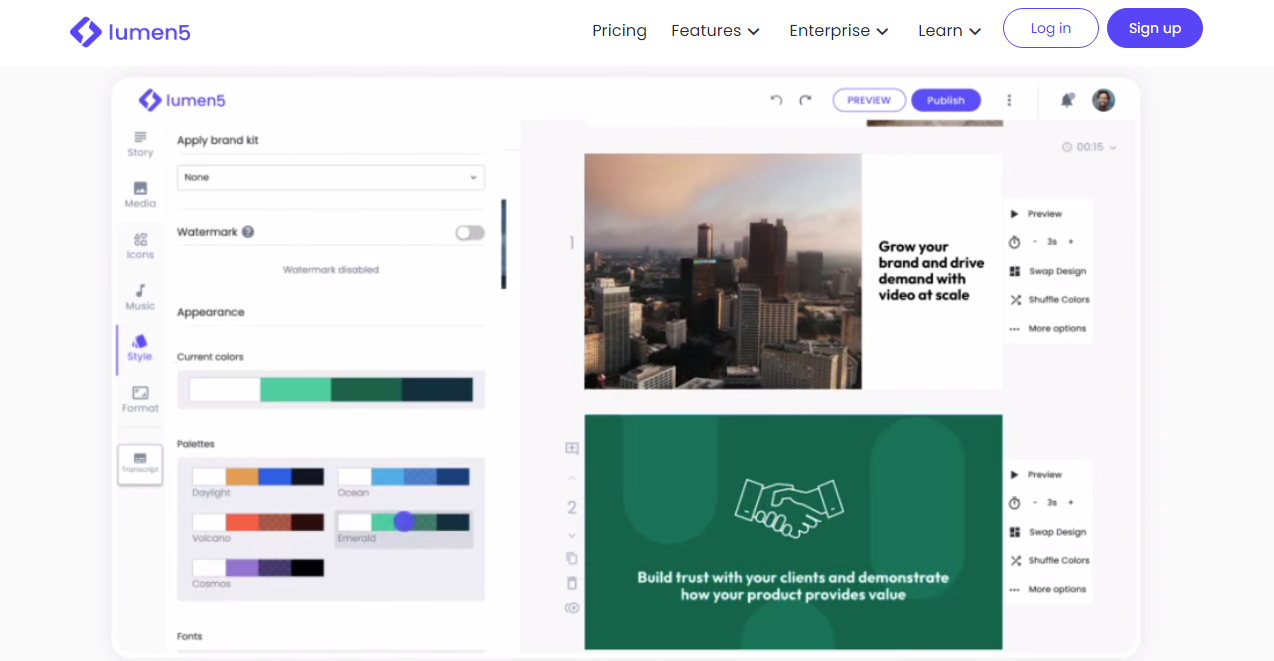Expand the Learn menu
Viewport: 1274px width, 661px height.
coord(950,31)
